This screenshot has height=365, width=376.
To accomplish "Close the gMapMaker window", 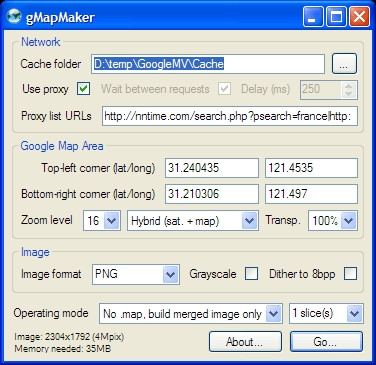I will coord(359,17).
